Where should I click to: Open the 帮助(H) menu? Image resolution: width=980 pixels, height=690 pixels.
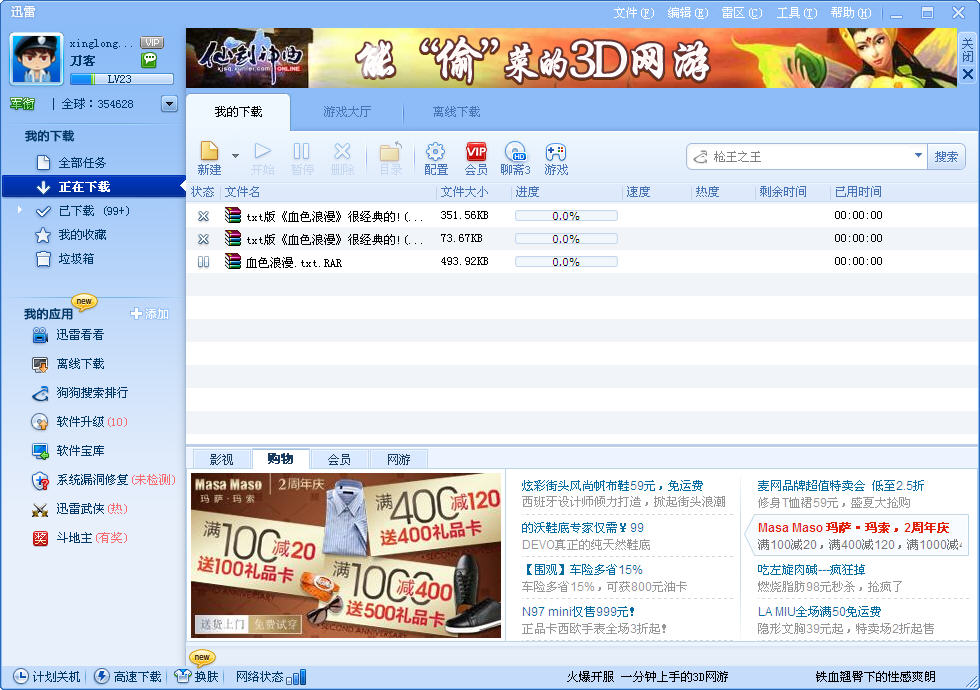851,13
